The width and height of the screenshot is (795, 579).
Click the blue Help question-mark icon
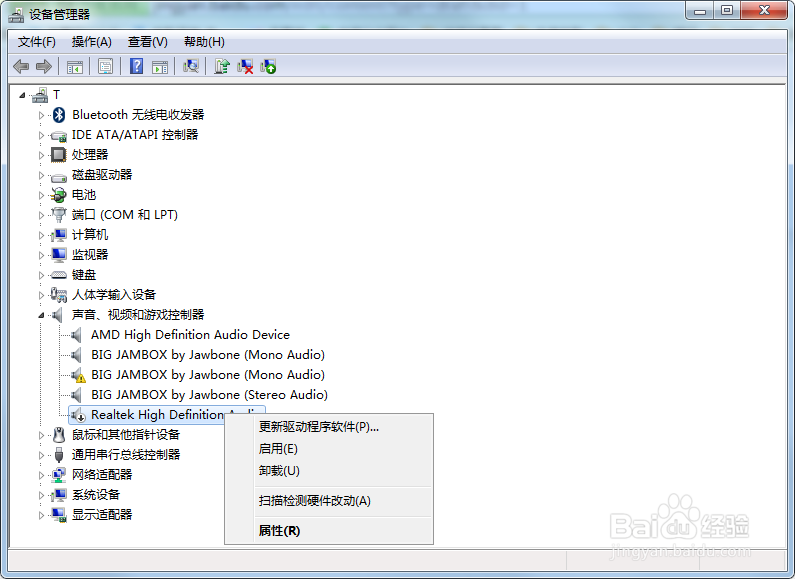[136, 66]
